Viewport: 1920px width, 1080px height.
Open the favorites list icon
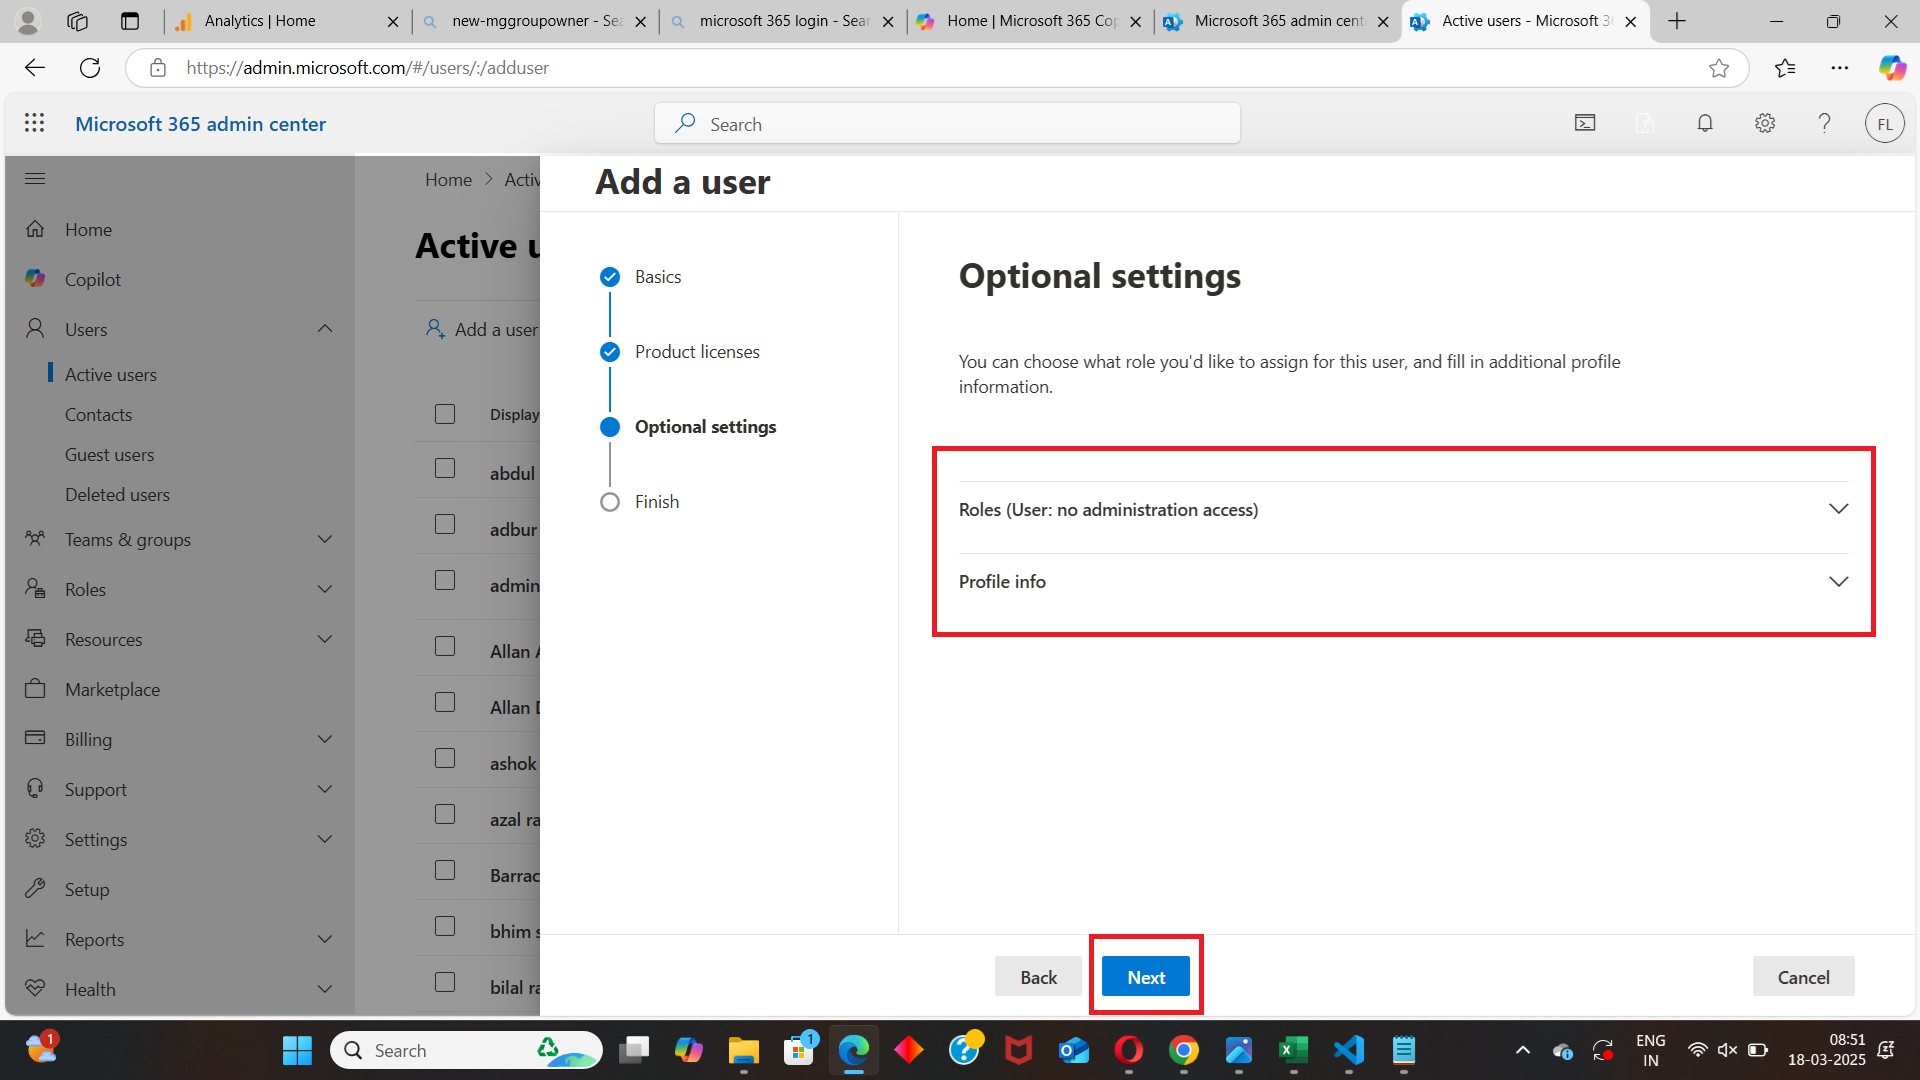pos(1785,68)
